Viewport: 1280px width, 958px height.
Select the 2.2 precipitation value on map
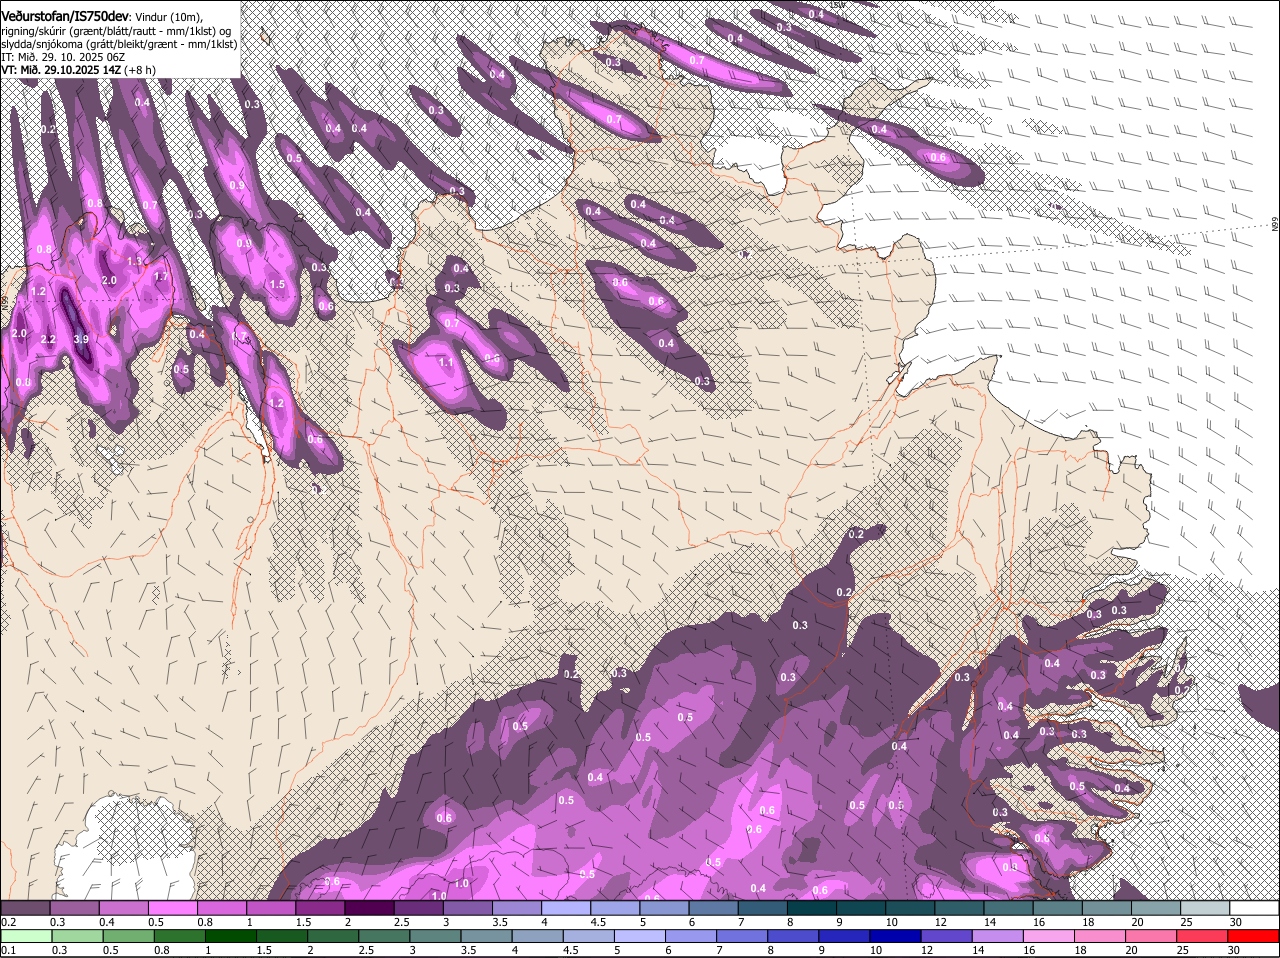tap(48, 340)
